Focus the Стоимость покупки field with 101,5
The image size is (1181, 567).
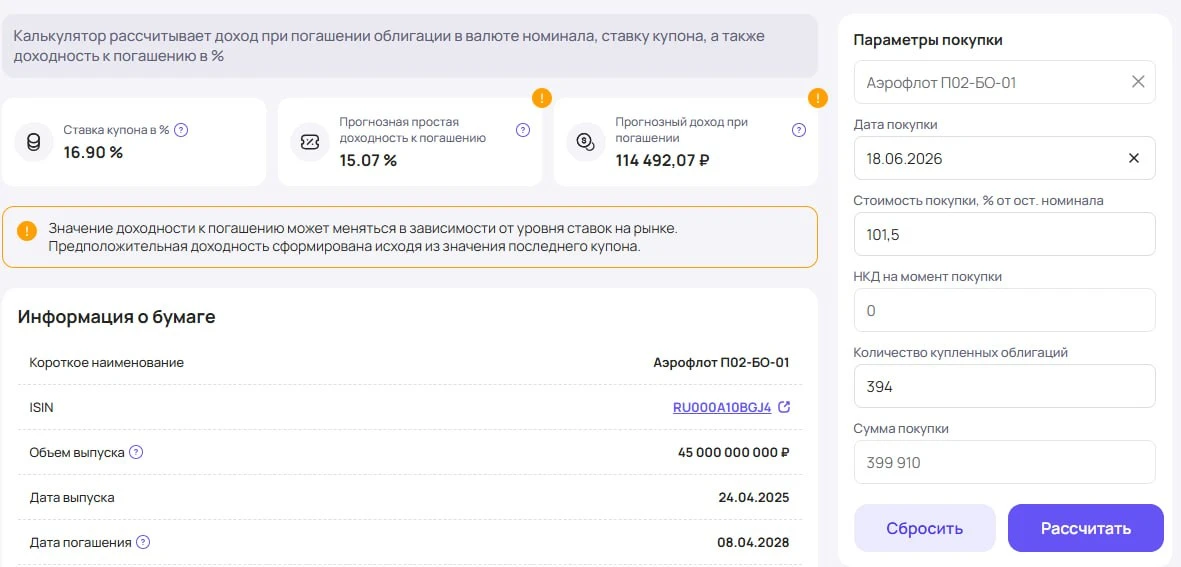point(1005,234)
